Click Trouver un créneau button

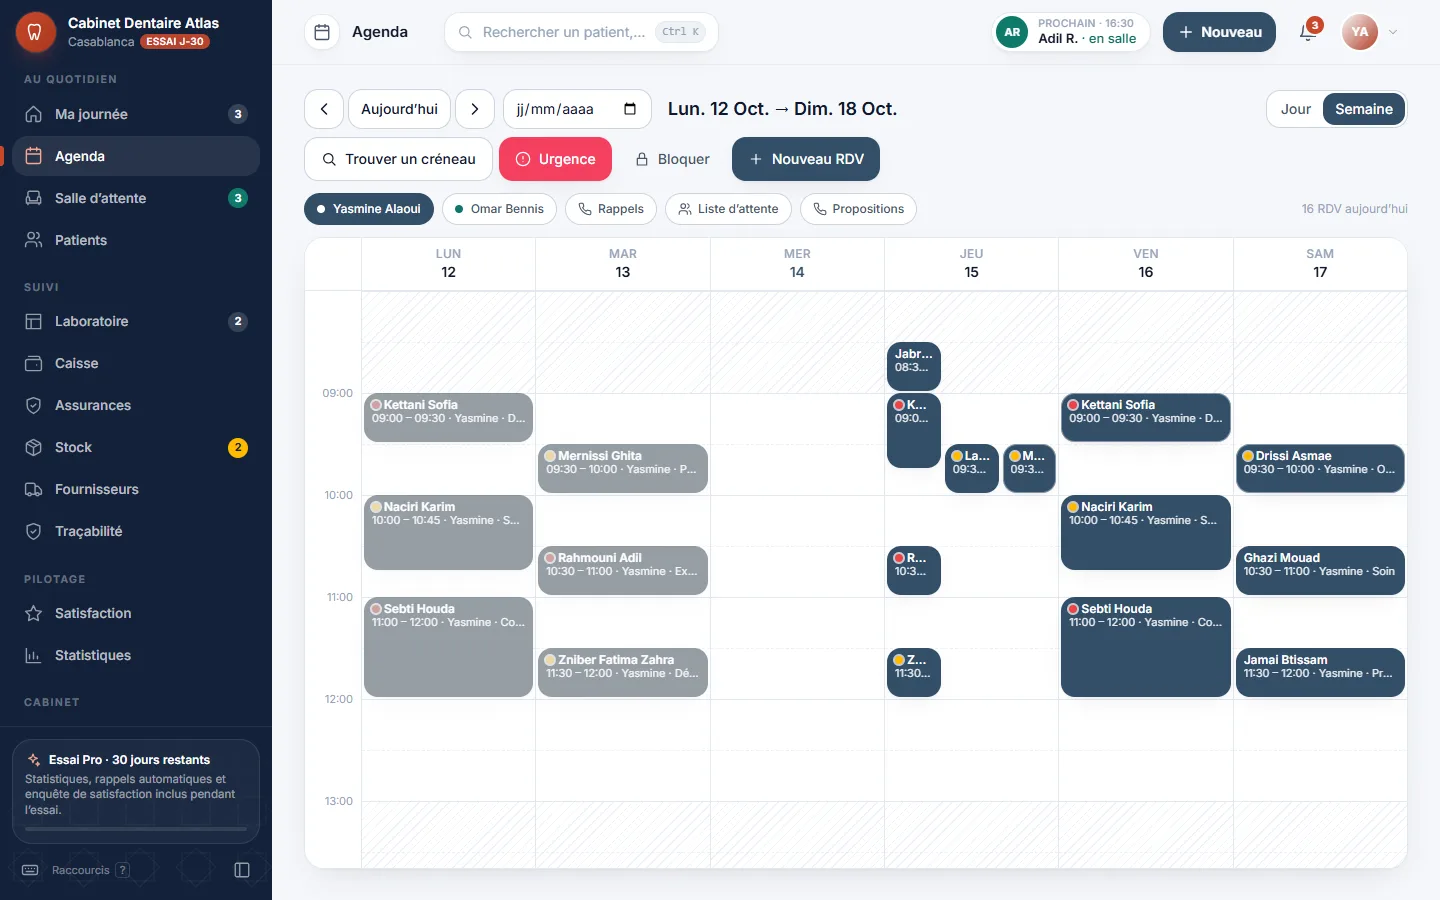398,159
